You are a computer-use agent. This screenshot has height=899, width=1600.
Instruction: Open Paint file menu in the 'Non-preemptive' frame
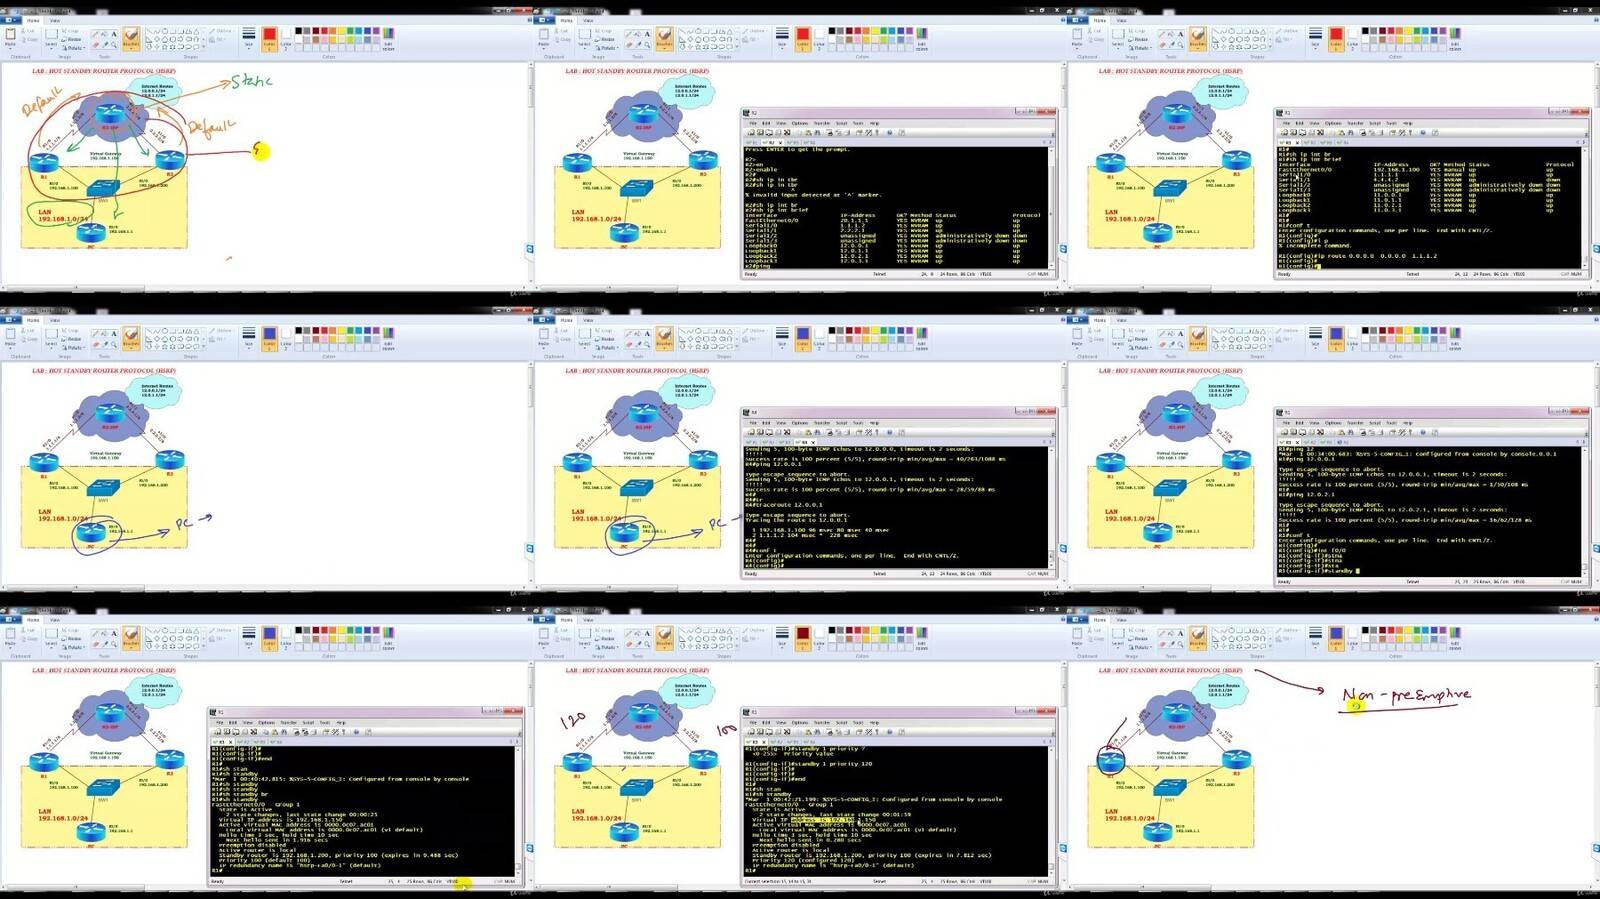coord(1078,620)
